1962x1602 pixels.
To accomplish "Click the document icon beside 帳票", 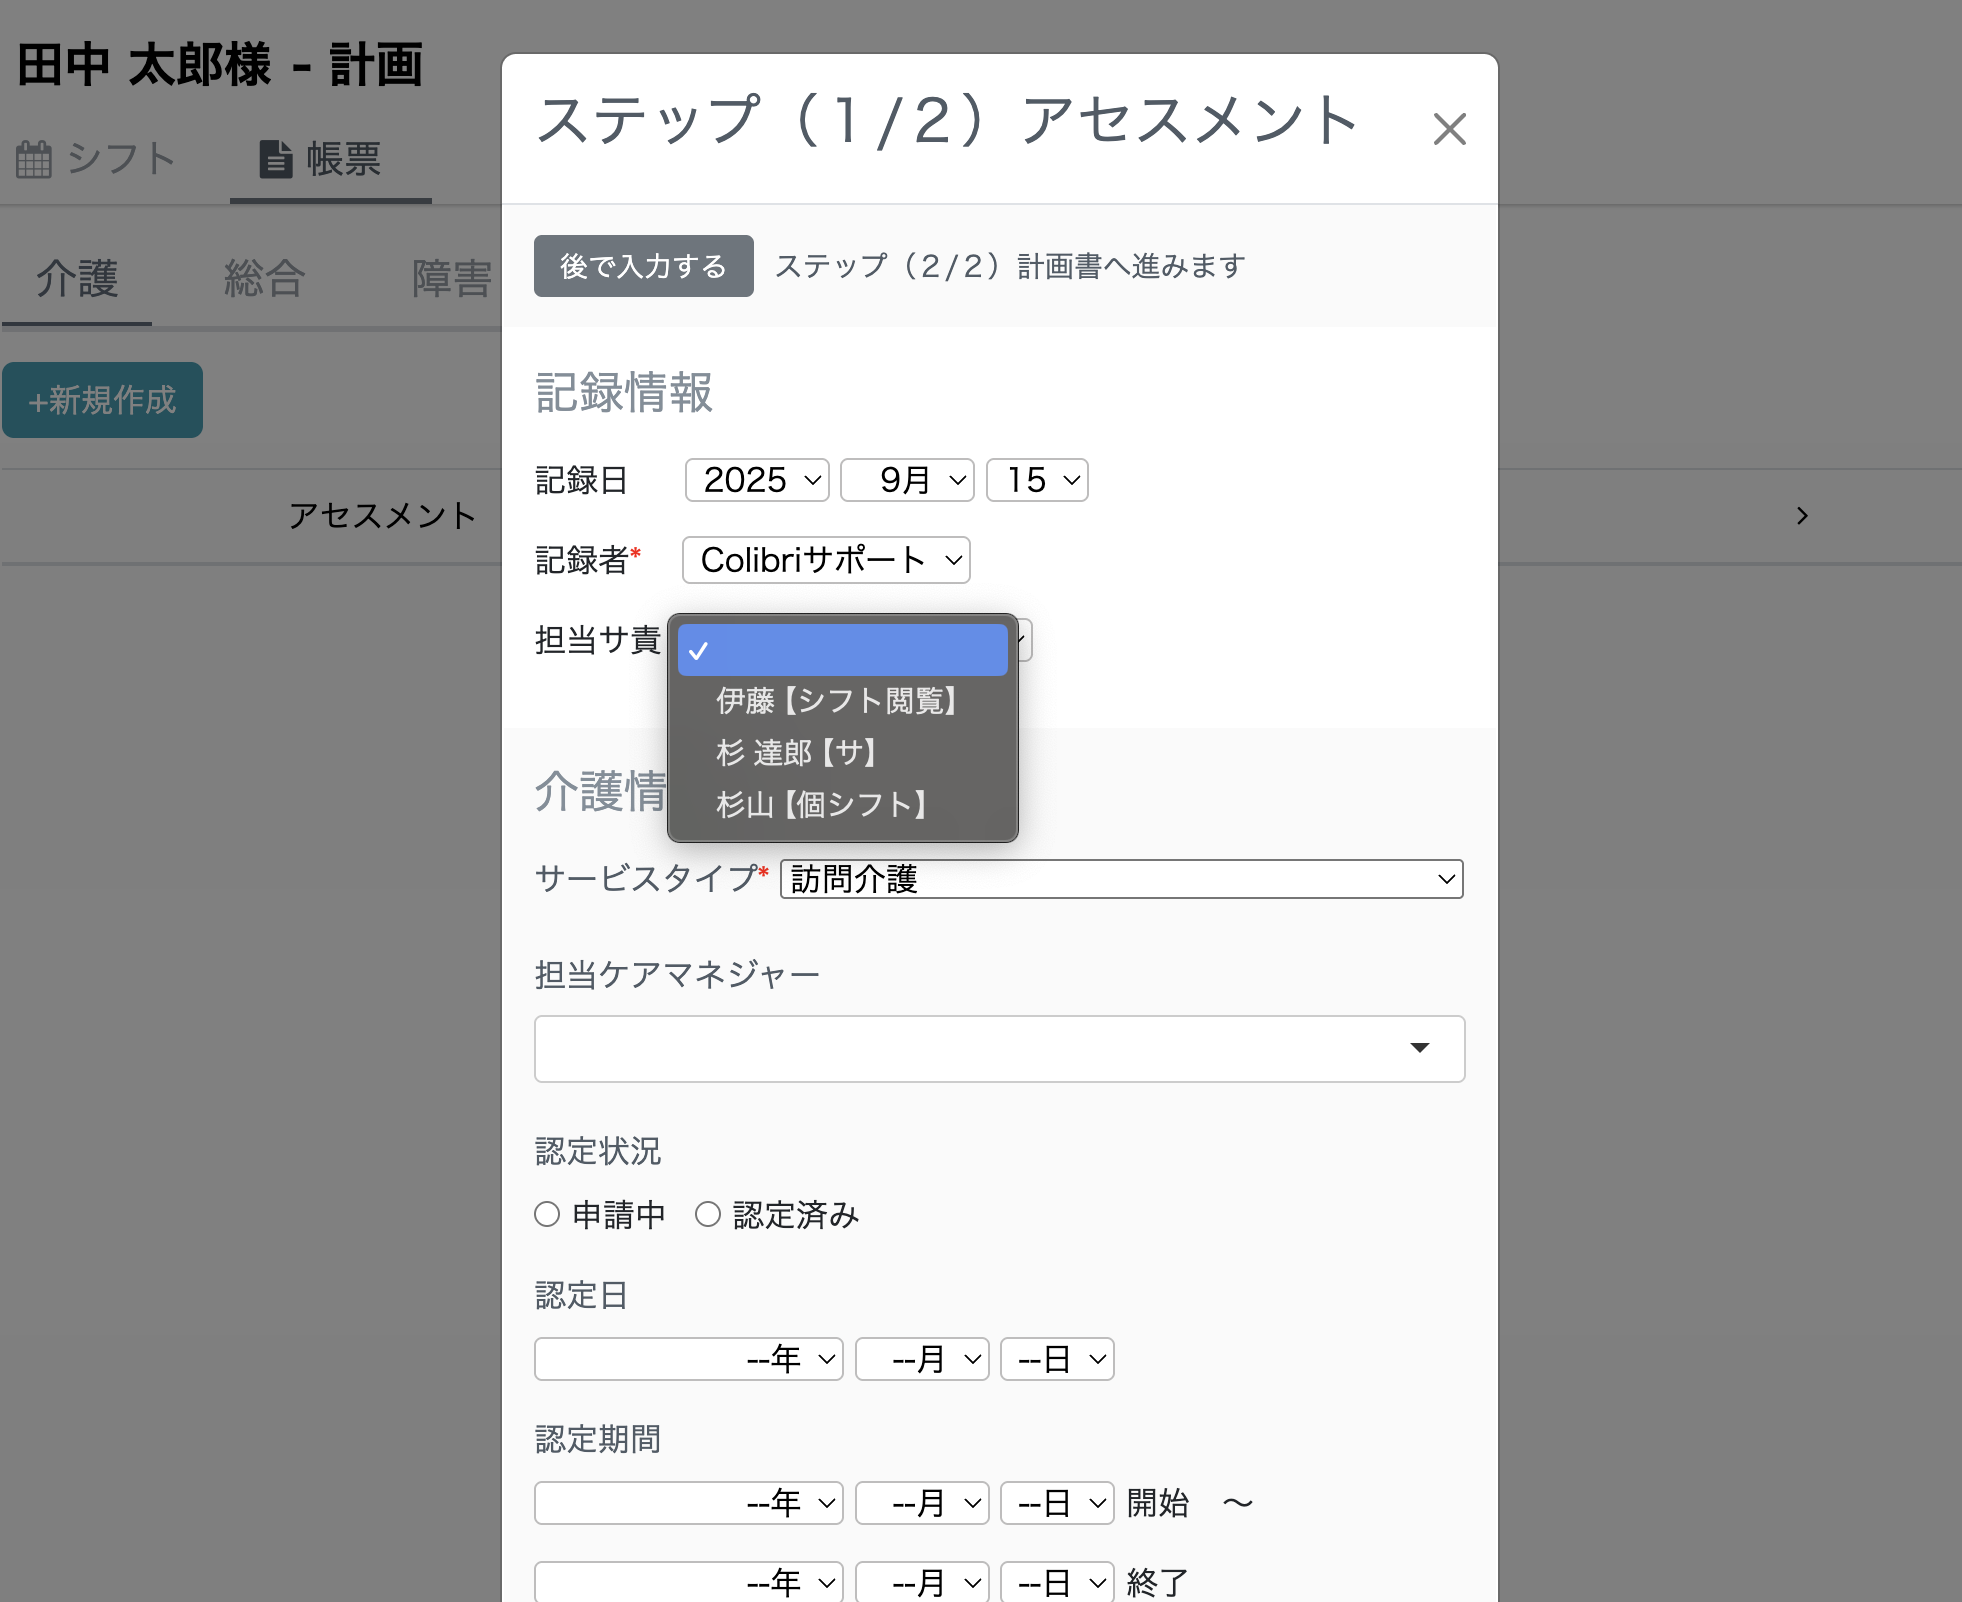I will coord(277,158).
